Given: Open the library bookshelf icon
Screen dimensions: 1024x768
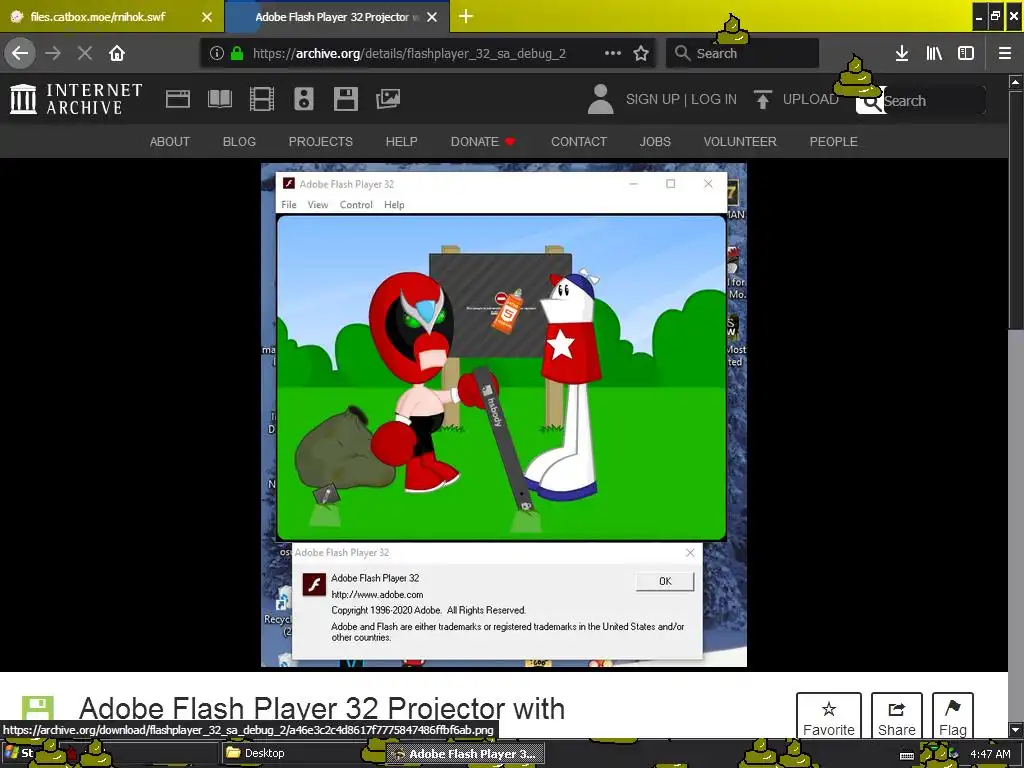Looking at the screenshot, I should click(934, 53).
